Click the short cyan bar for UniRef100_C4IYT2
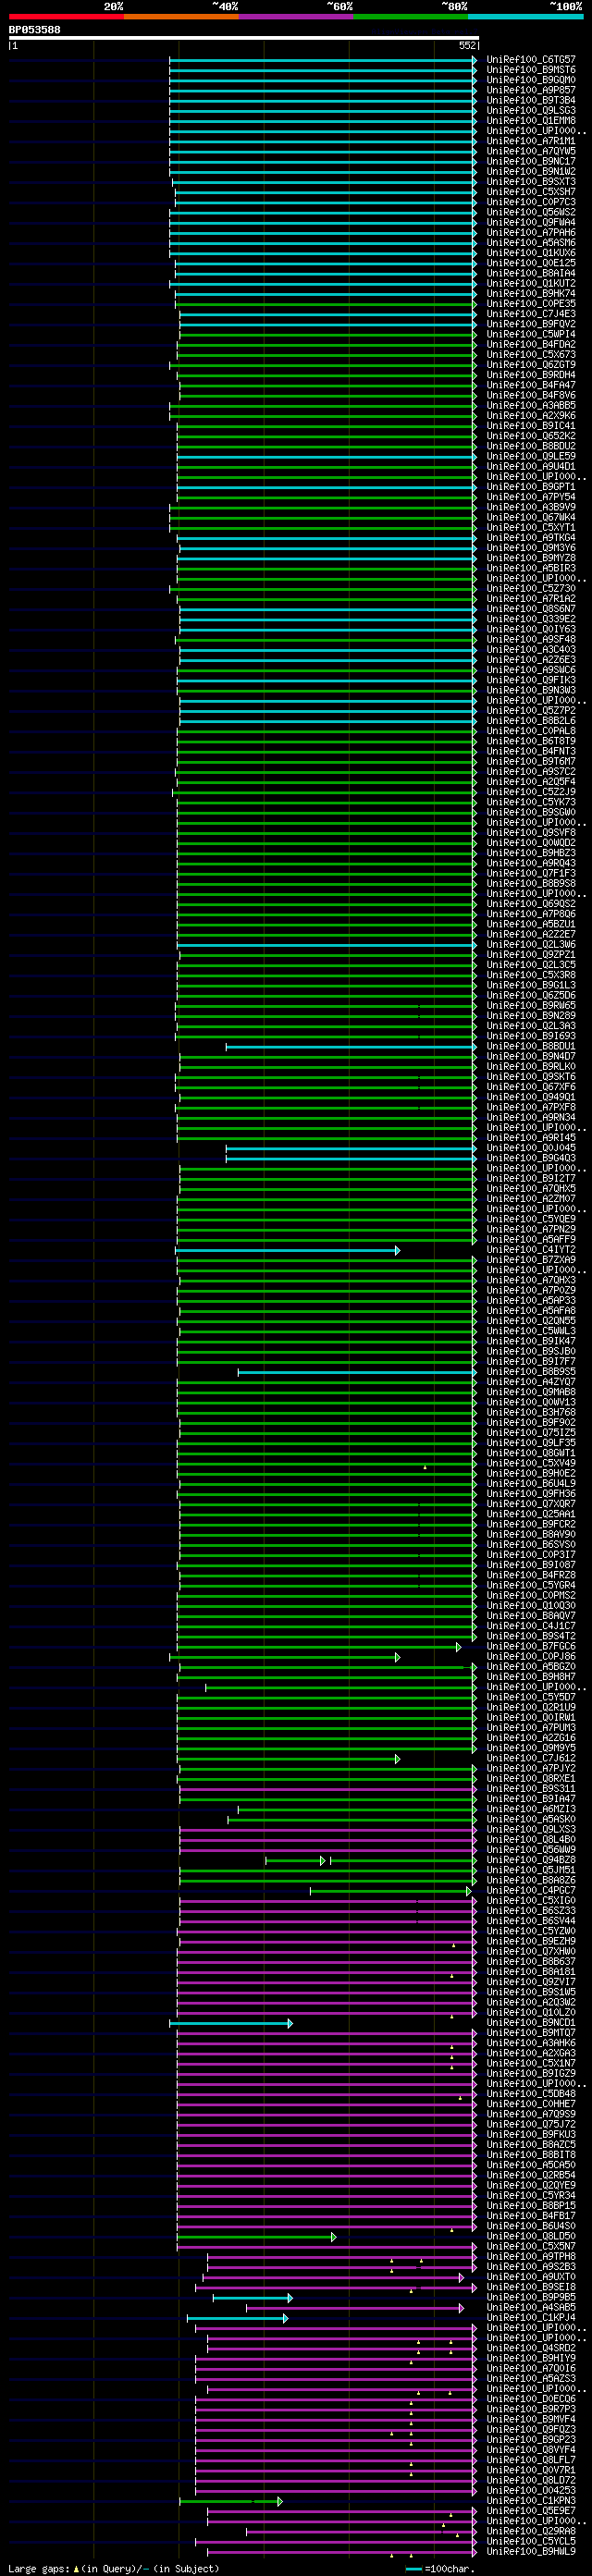The image size is (592, 2576). pos(287,1251)
